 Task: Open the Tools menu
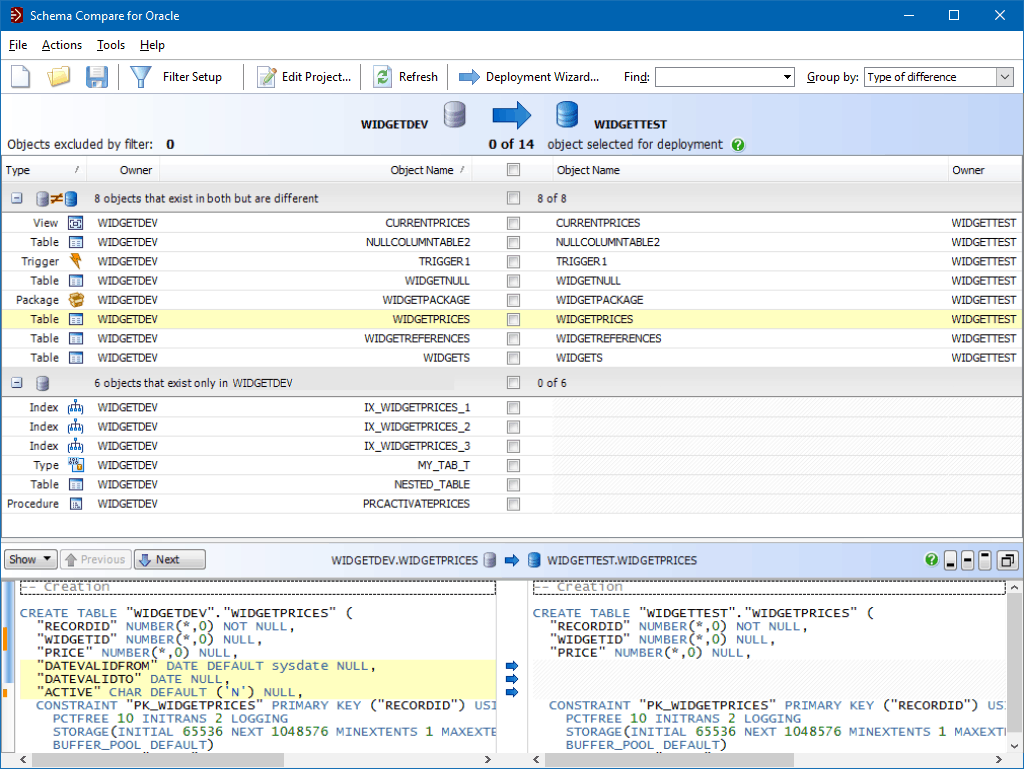pos(111,45)
